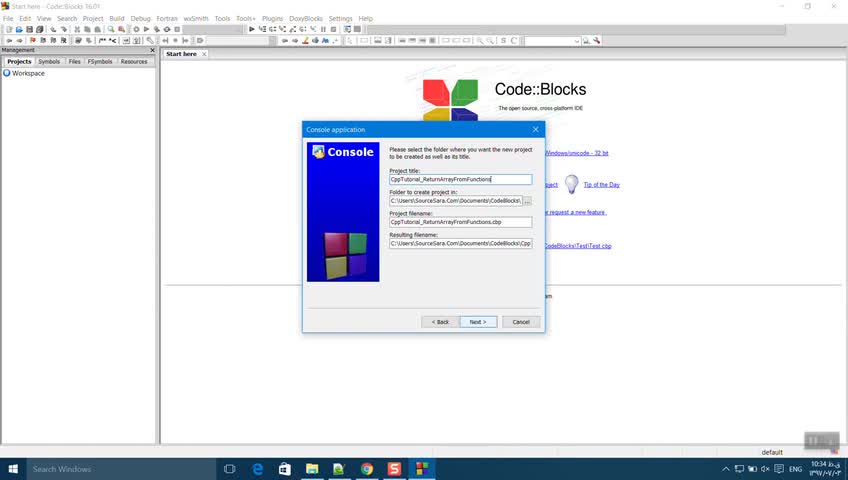Select the Start here editor tab

[x=182, y=54]
